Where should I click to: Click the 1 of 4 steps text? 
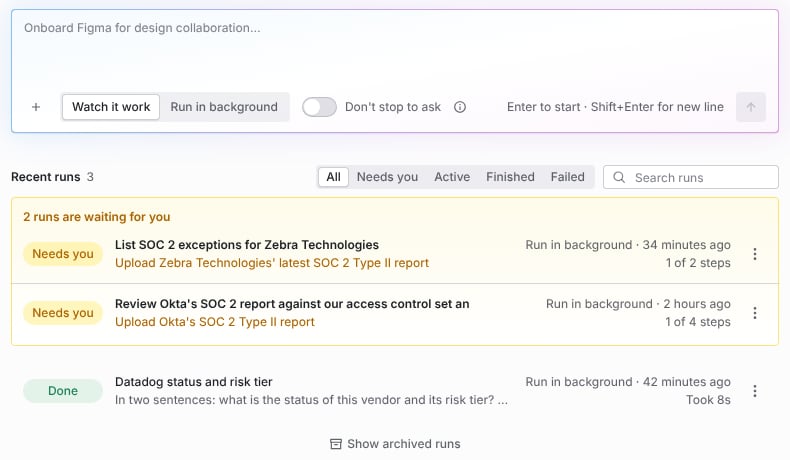pos(698,322)
